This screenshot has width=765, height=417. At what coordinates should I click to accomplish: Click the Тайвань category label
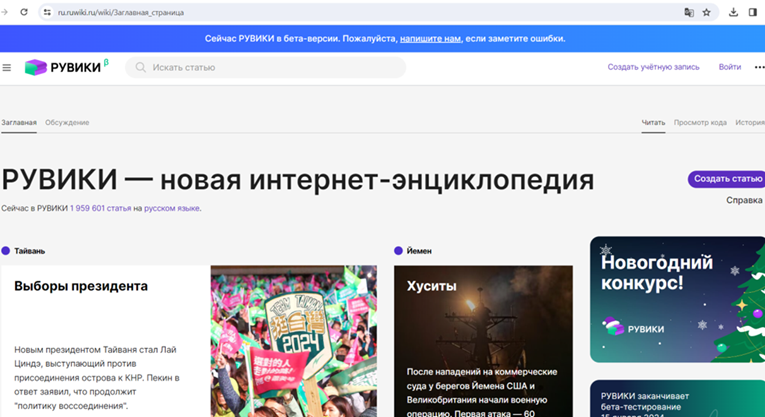point(29,251)
